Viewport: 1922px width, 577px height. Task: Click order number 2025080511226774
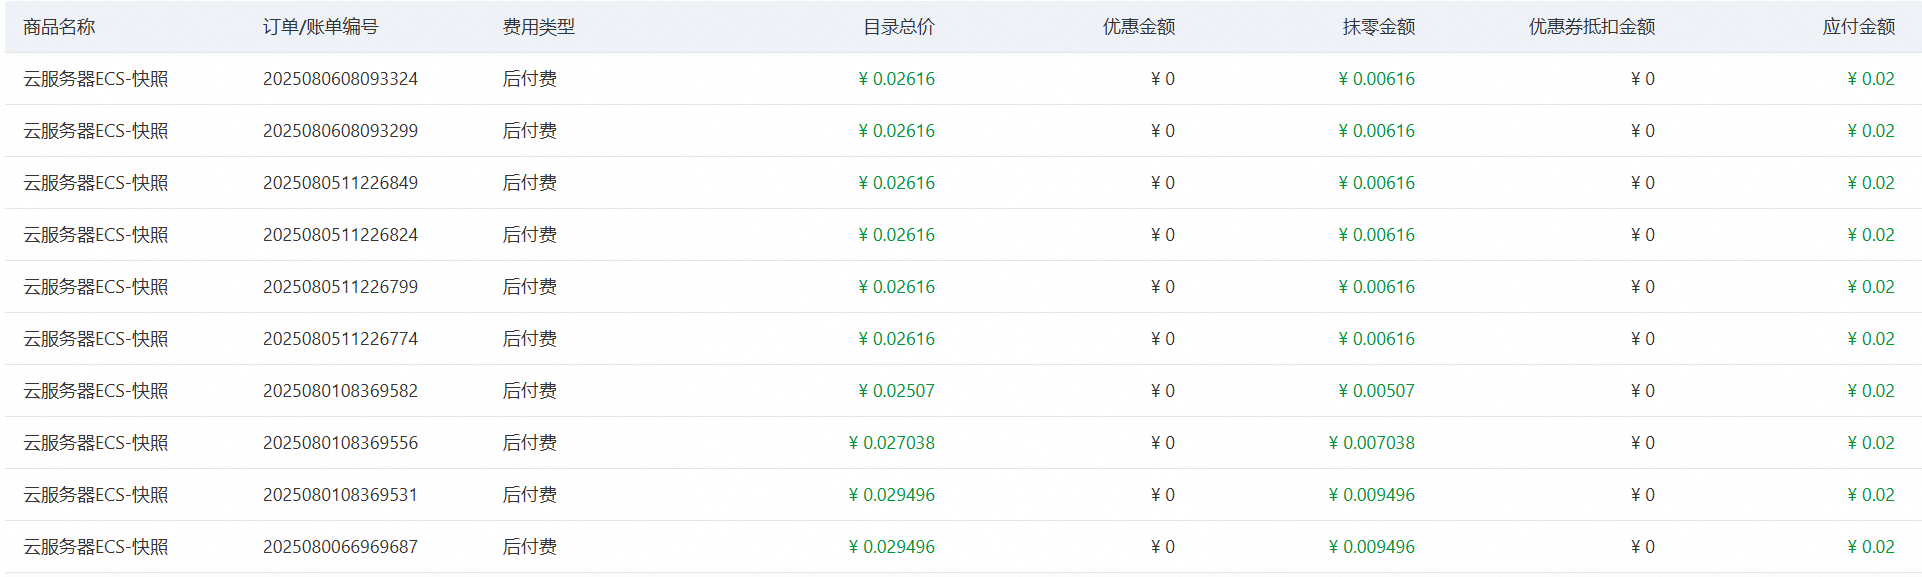[340, 339]
